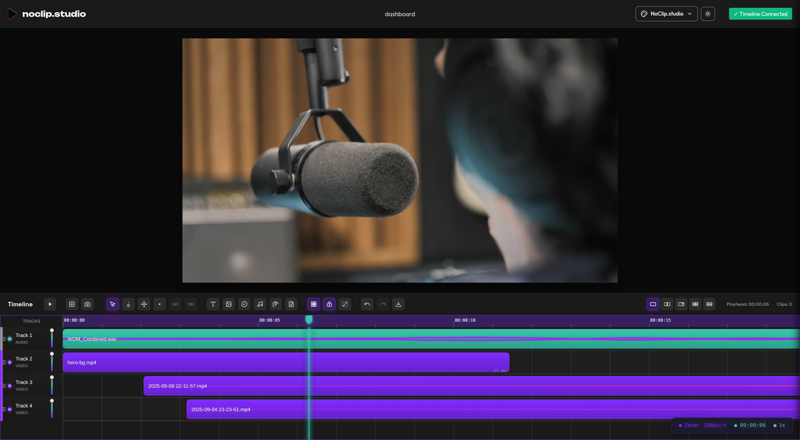Select the 2025-09-09 22-11-57.mp4 clip

pos(471,386)
